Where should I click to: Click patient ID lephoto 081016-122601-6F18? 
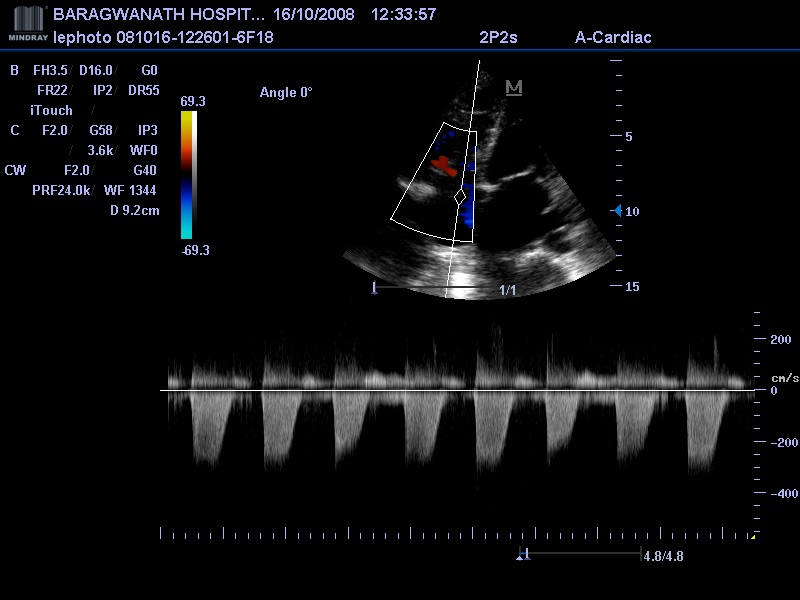click(x=163, y=37)
